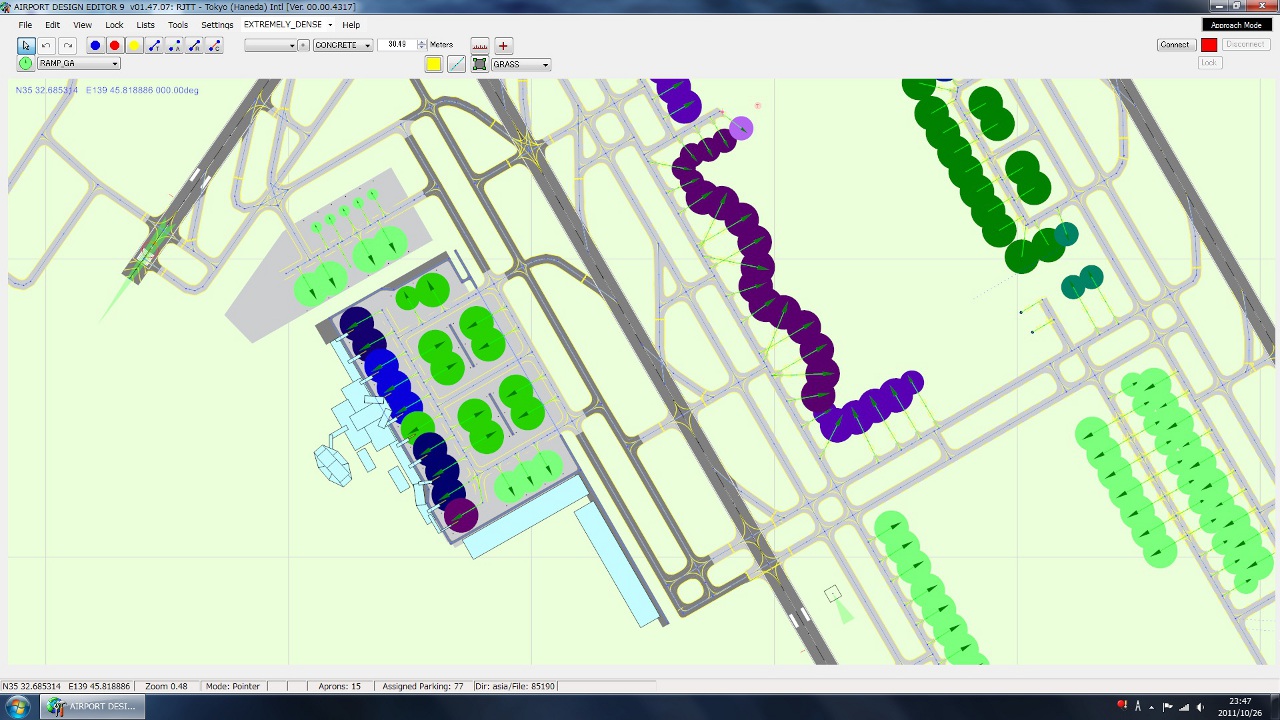Click the Mode: Pointer status text
This screenshot has height=720, width=1280.
232,686
